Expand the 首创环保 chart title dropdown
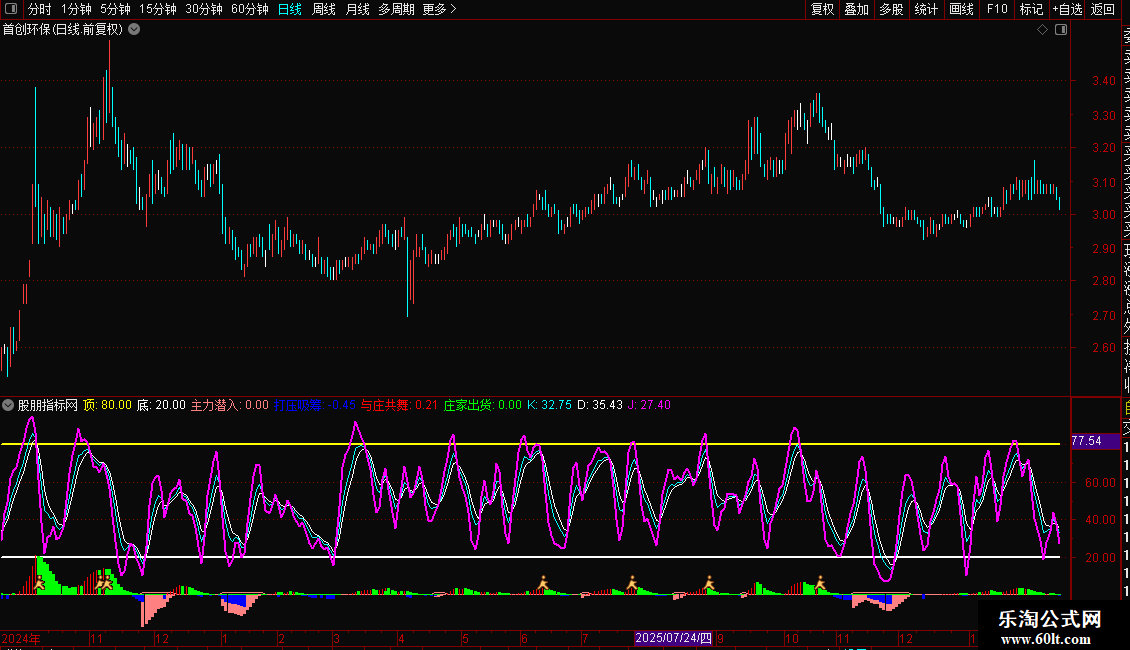The height and width of the screenshot is (650, 1130). pyautogui.click(x=134, y=30)
